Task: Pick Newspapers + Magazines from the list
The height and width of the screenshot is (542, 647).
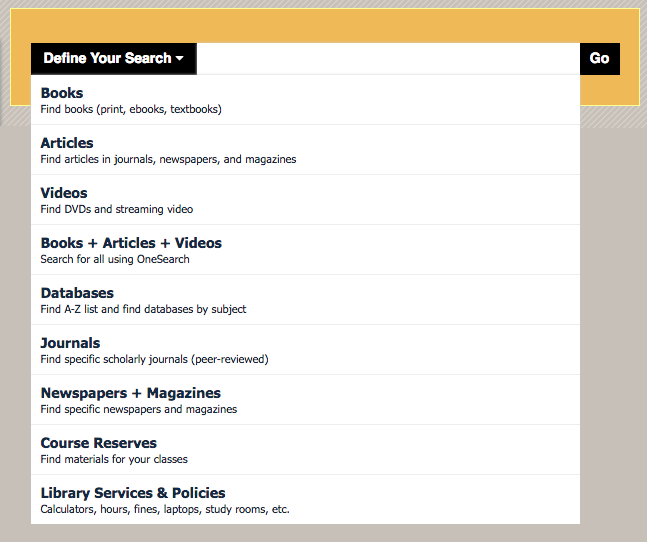Action: point(305,400)
